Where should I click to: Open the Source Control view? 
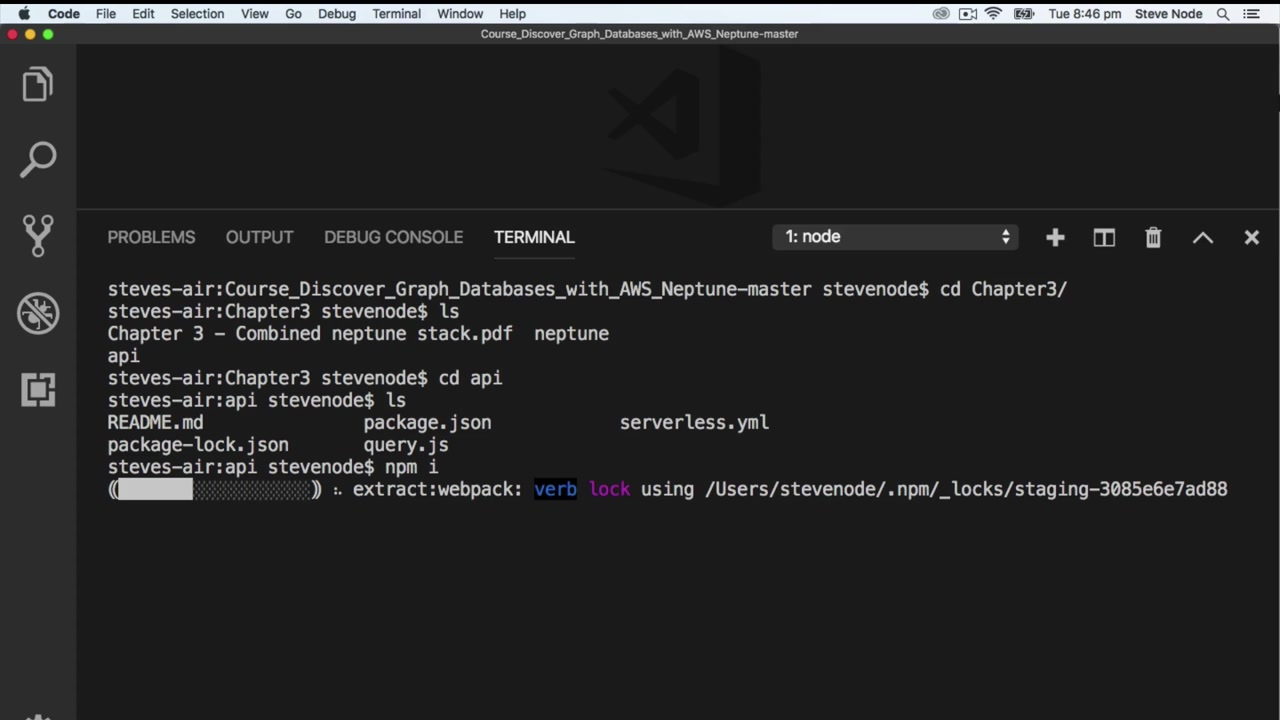click(x=38, y=236)
